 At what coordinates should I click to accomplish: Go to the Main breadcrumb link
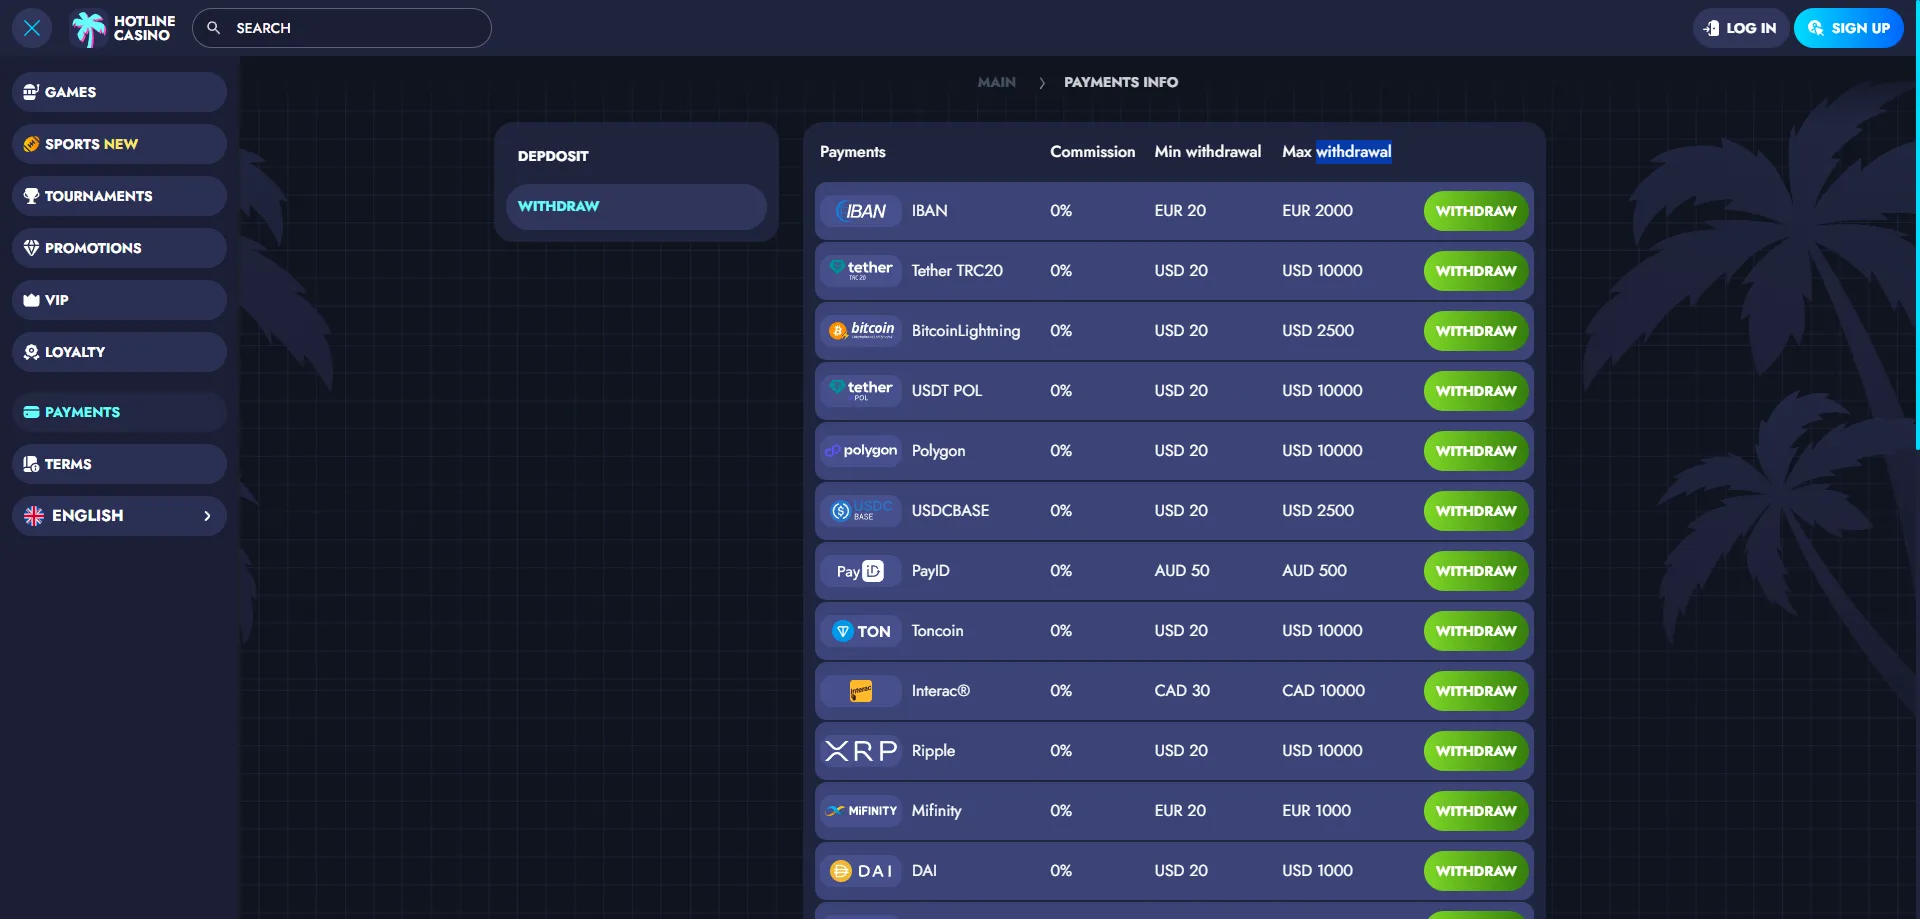(996, 82)
